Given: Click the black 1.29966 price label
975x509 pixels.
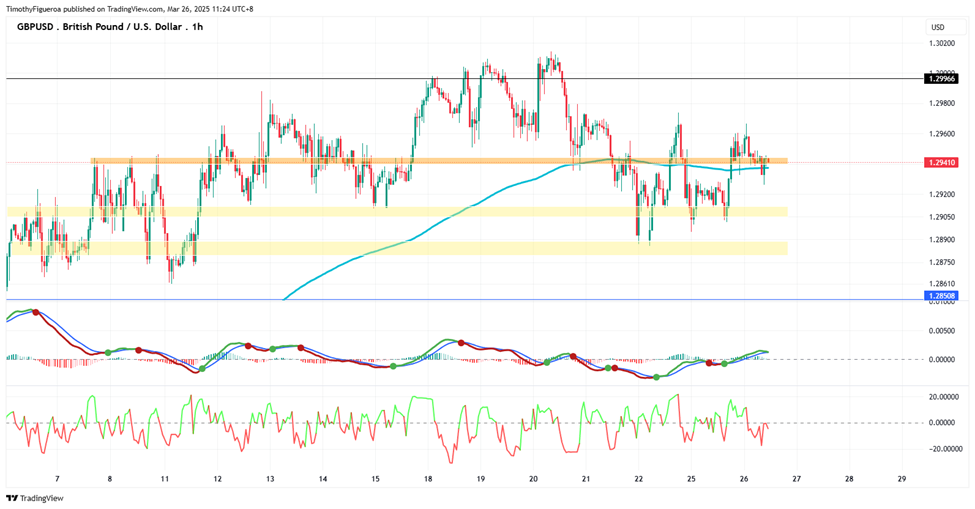Looking at the screenshot, I should (941, 79).
